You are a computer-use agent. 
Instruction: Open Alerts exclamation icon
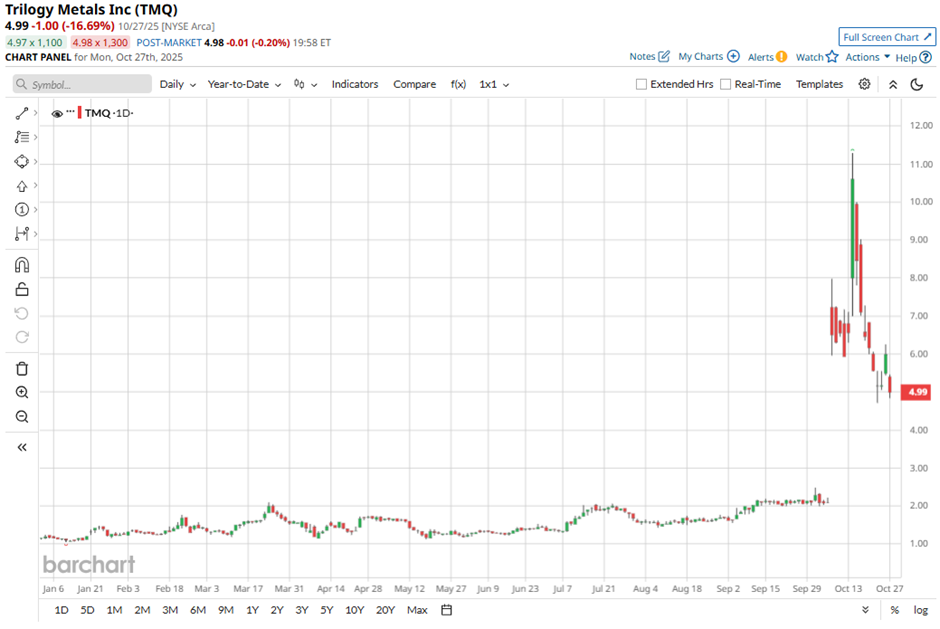pyautogui.click(x=781, y=56)
